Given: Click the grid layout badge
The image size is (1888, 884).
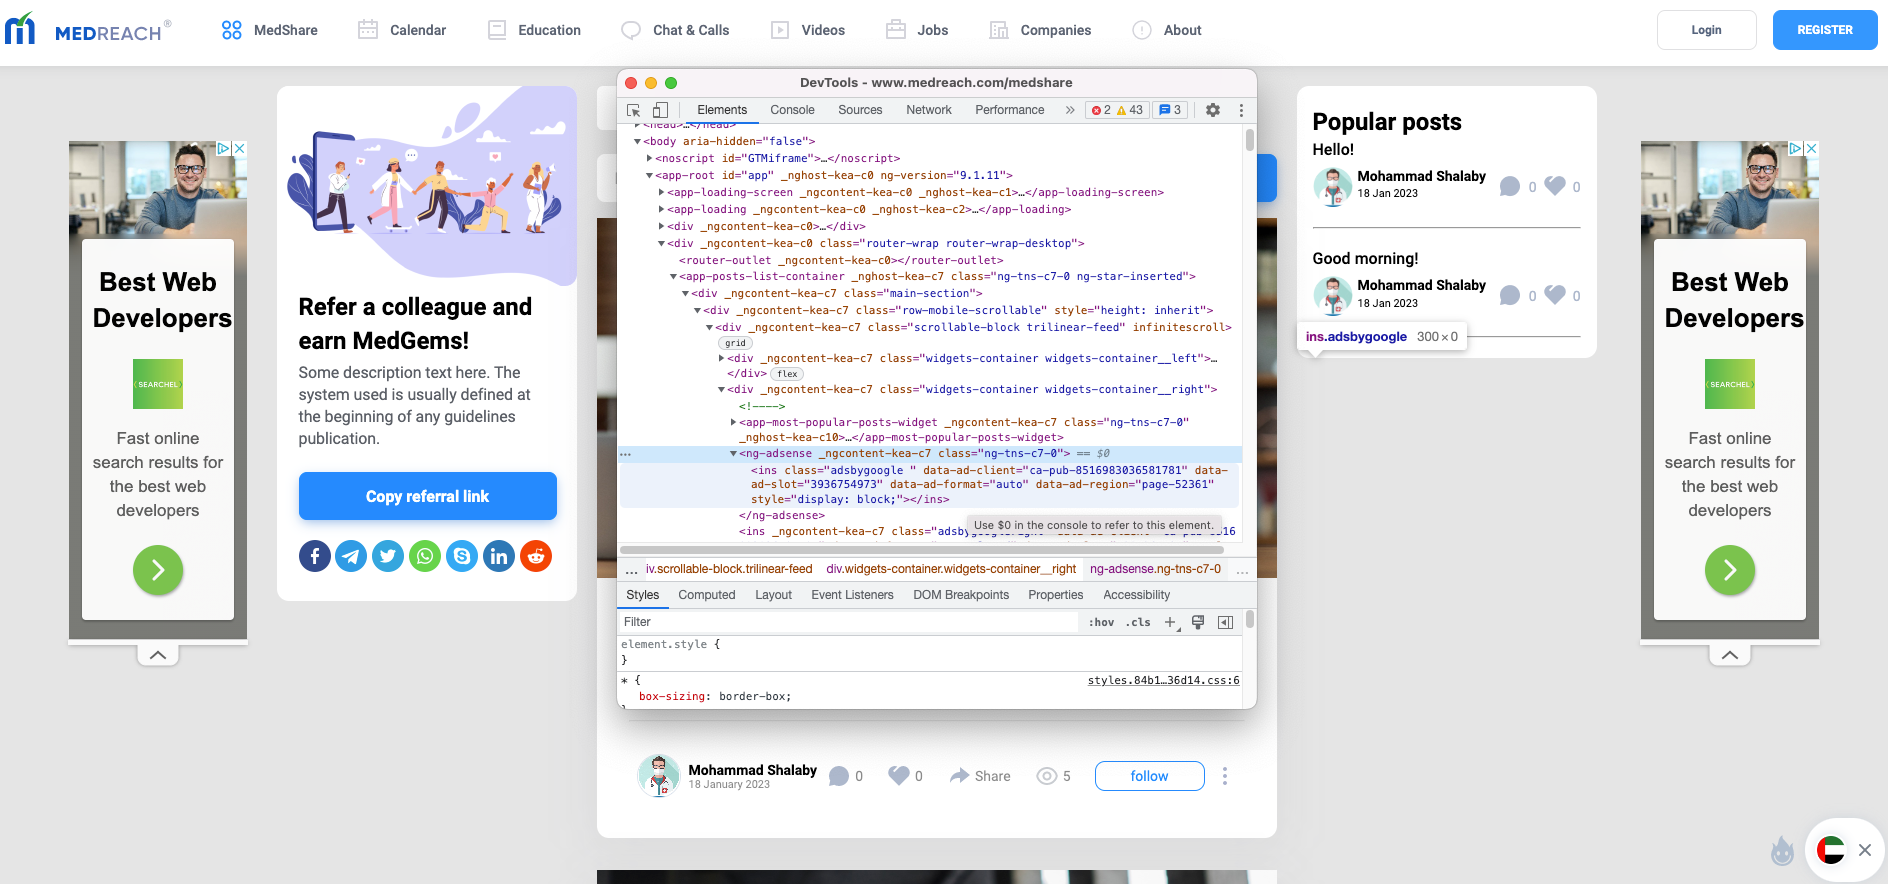Looking at the screenshot, I should [735, 343].
